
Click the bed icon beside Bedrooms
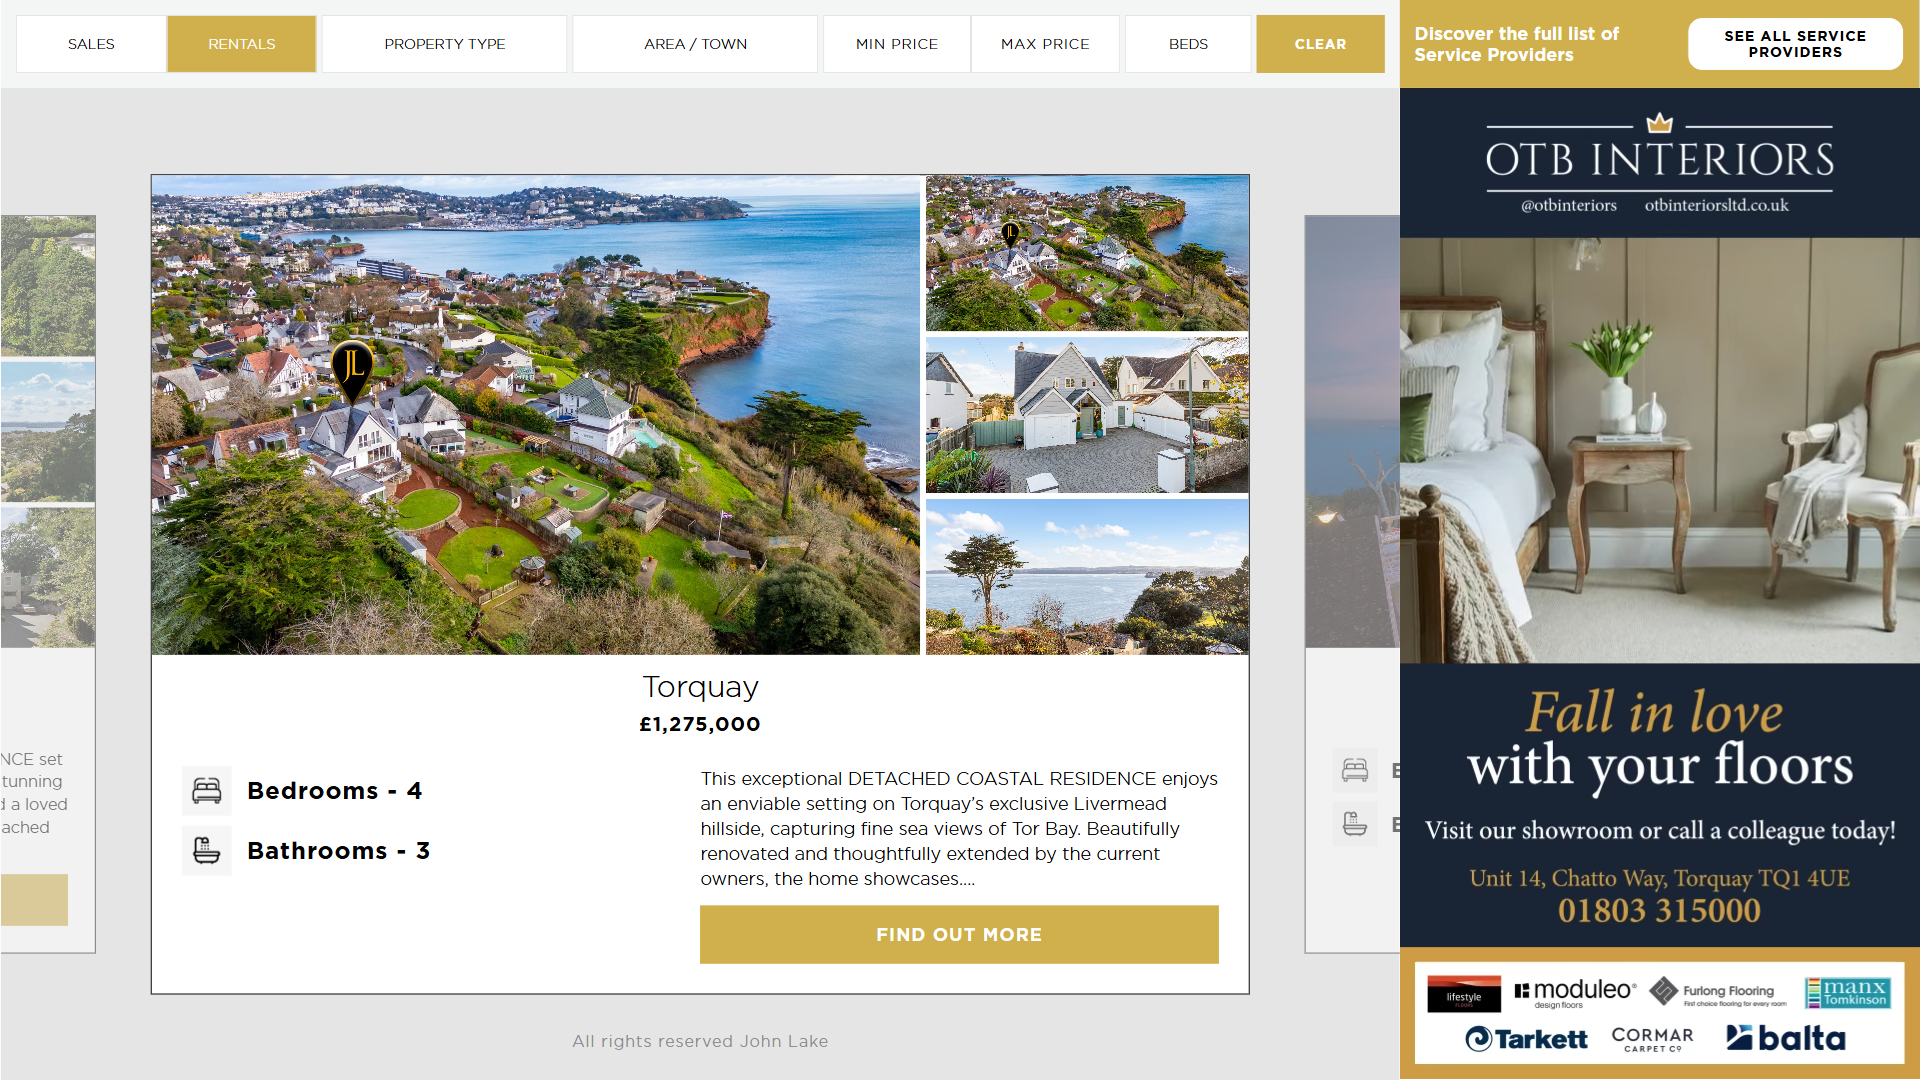[x=207, y=791]
